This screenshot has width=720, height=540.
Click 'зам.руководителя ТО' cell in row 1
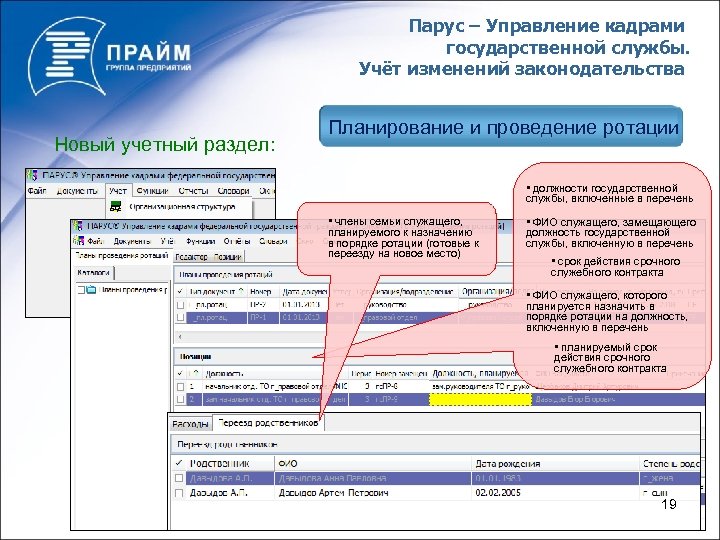(x=480, y=387)
